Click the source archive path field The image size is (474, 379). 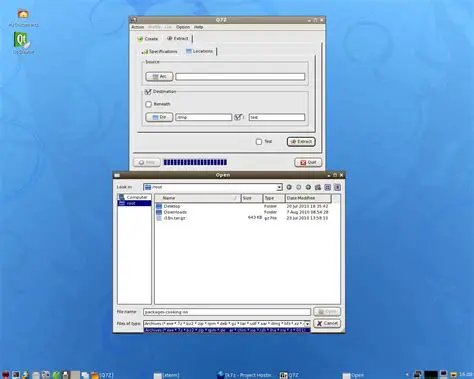click(x=240, y=77)
